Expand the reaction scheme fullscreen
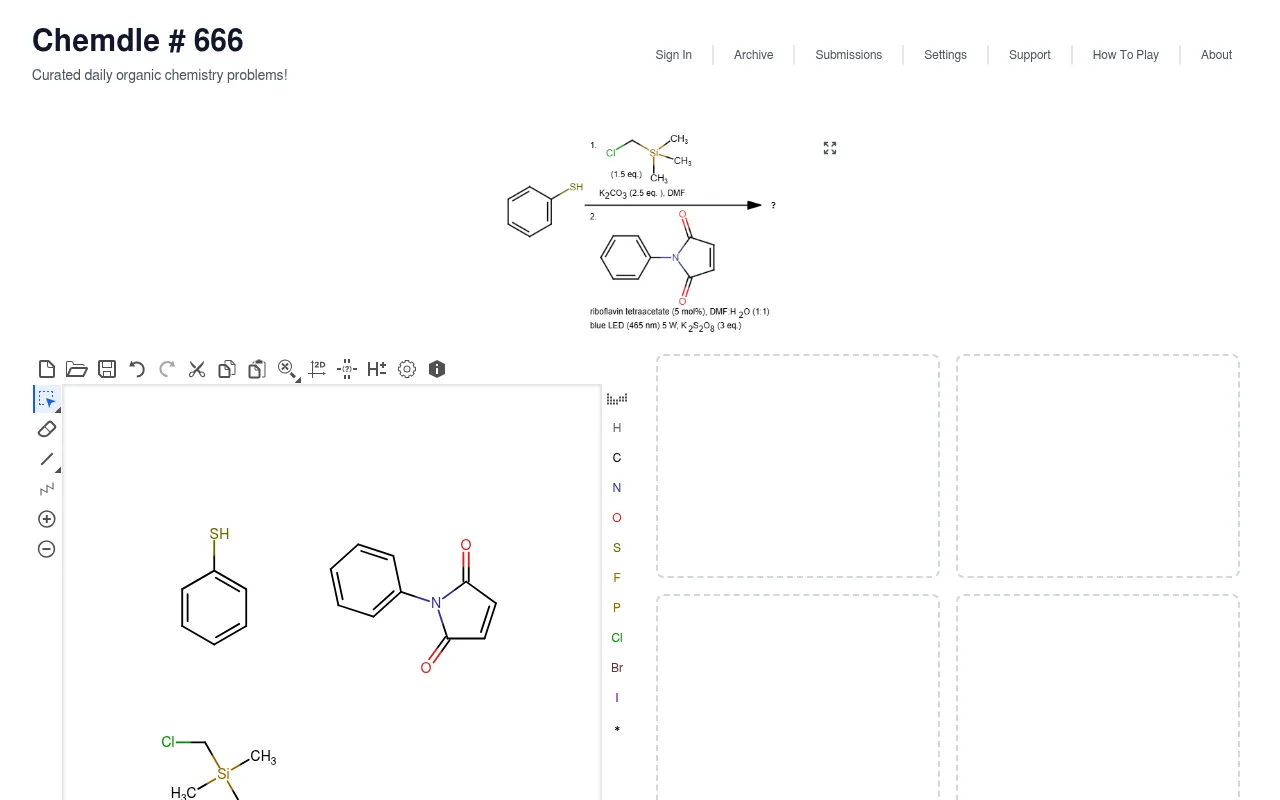The height and width of the screenshot is (800, 1280). tap(830, 148)
